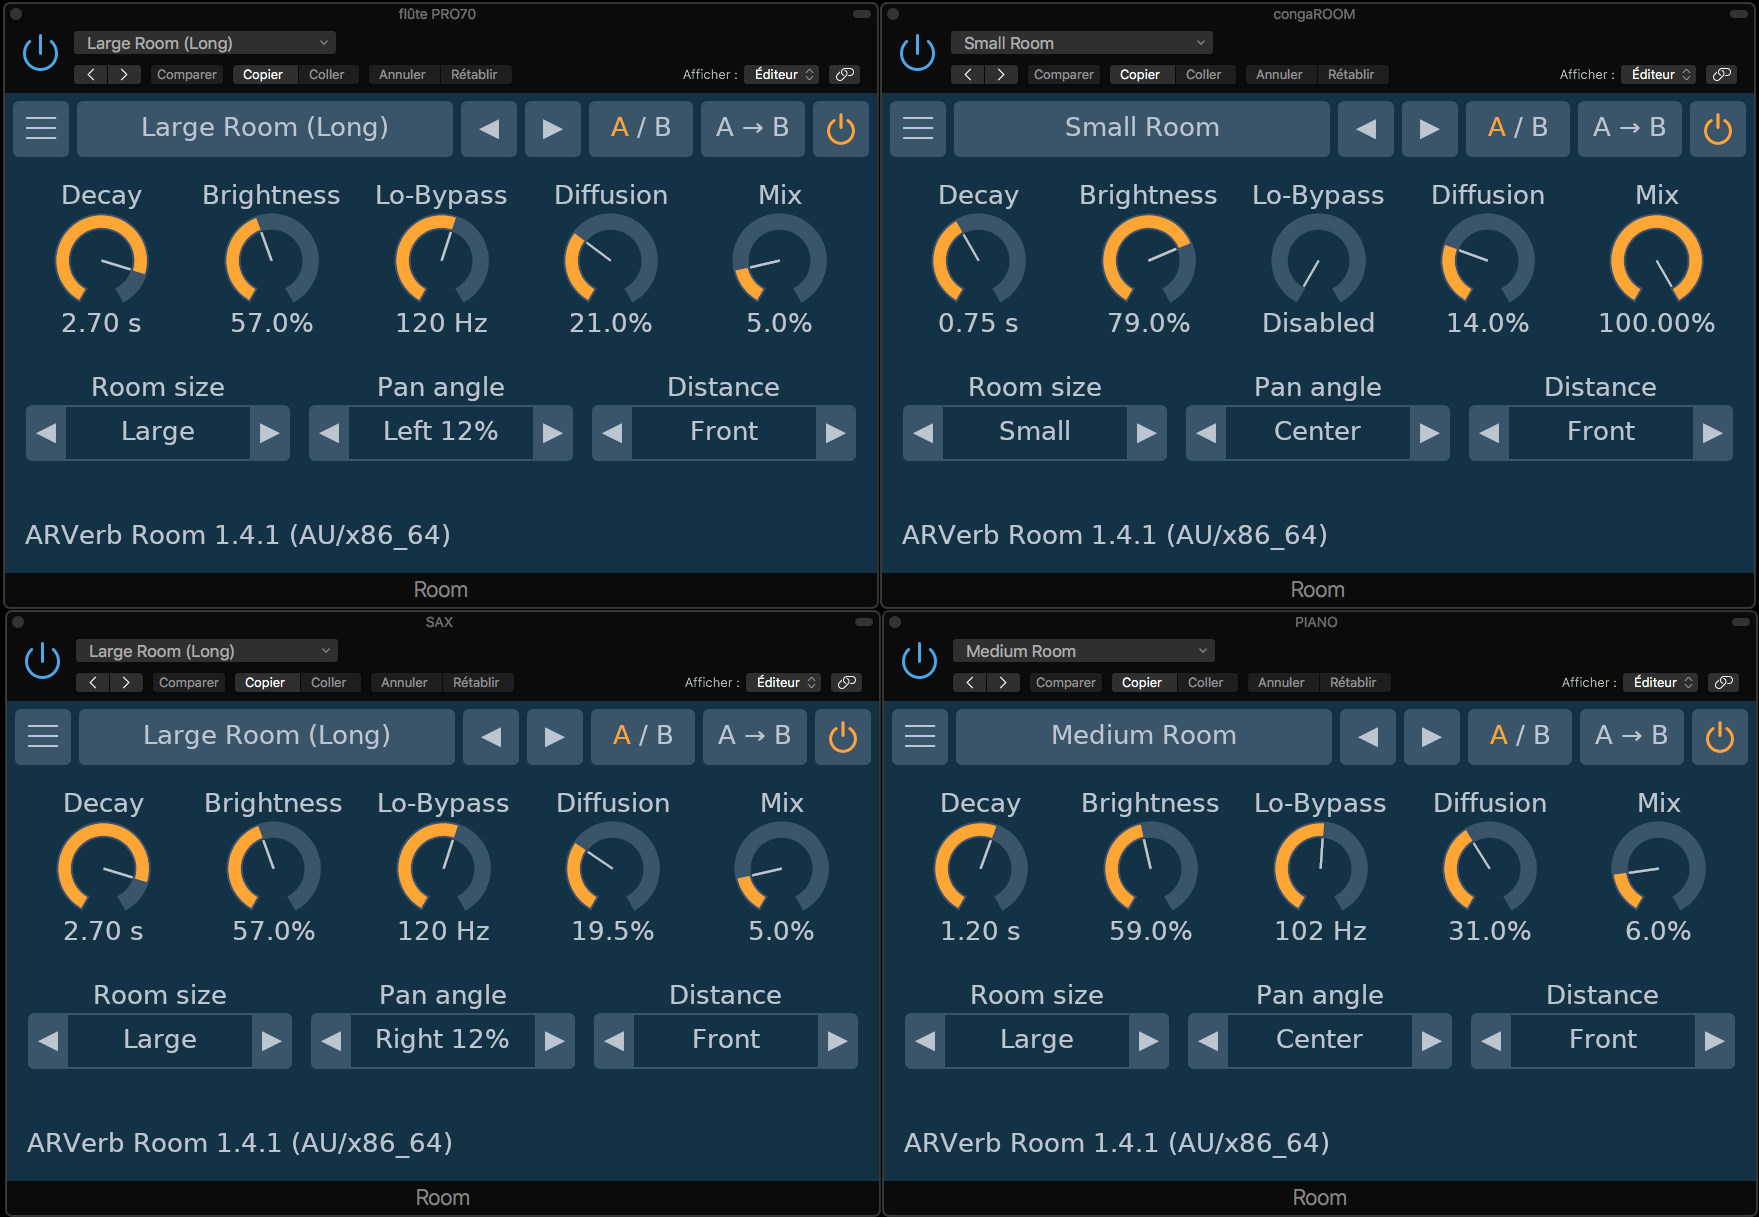This screenshot has height=1217, width=1759.
Task: Switch A / B comparison in flûte PRO70 plugin
Action: click(x=641, y=128)
